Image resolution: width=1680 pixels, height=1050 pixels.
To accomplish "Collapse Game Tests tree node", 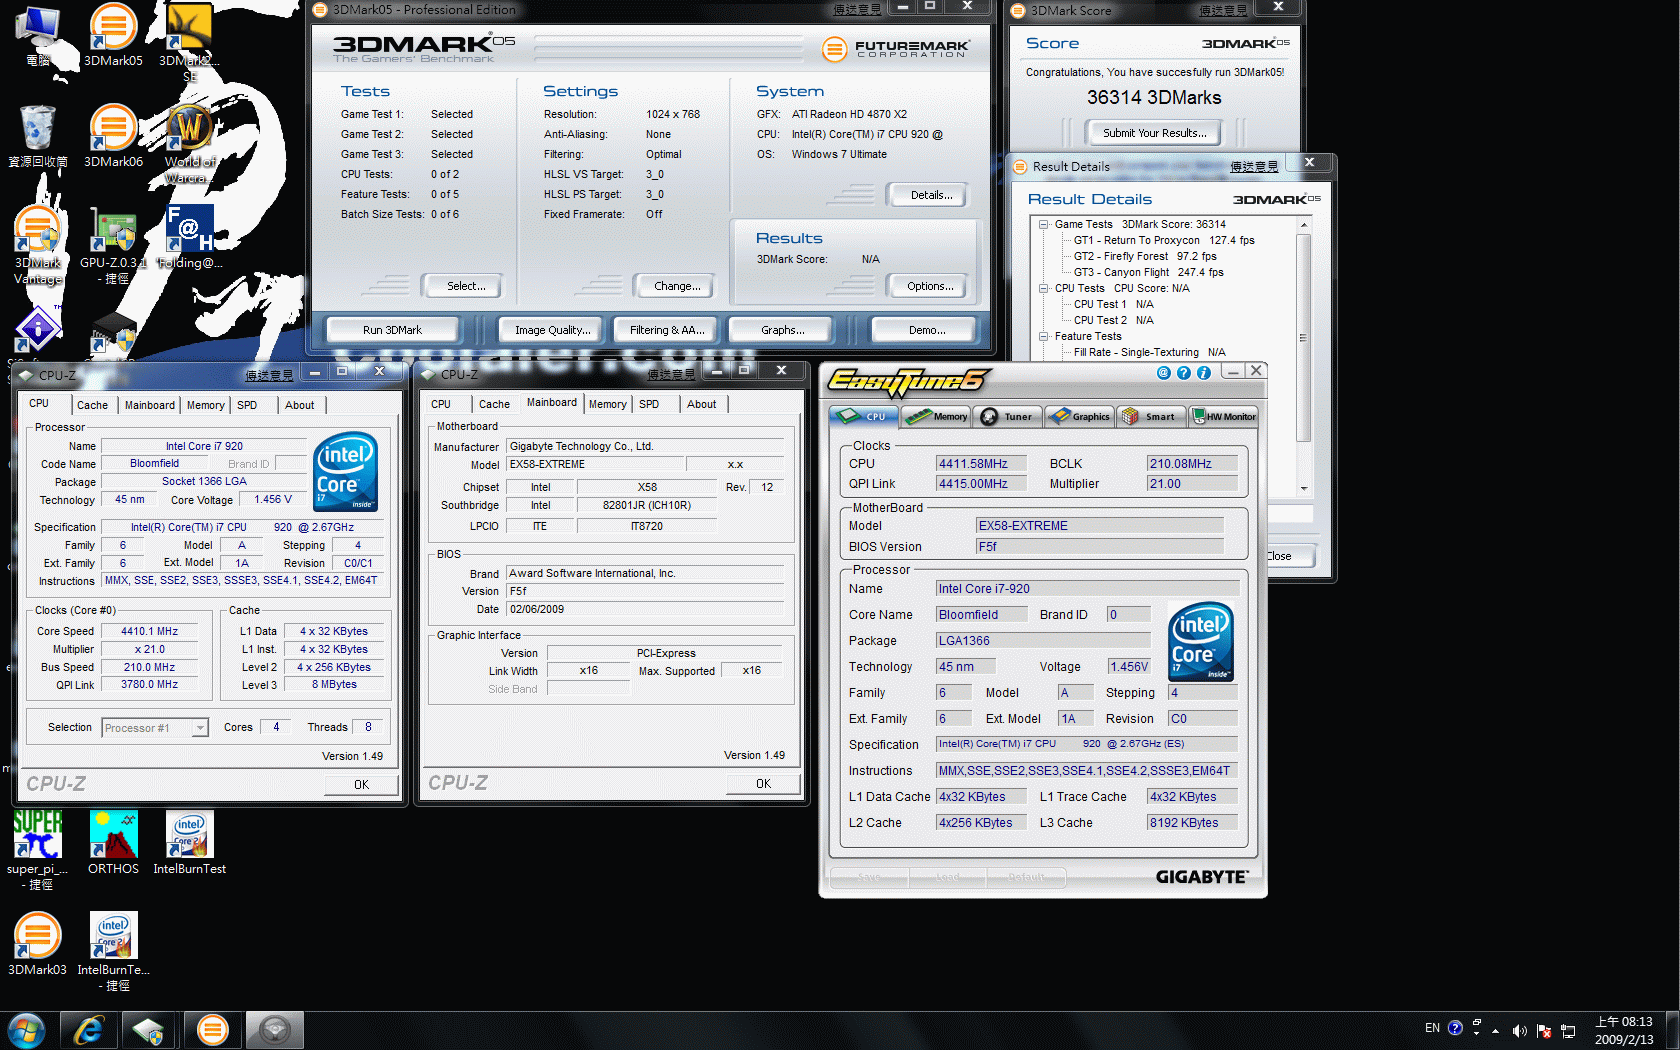I will tap(1044, 225).
